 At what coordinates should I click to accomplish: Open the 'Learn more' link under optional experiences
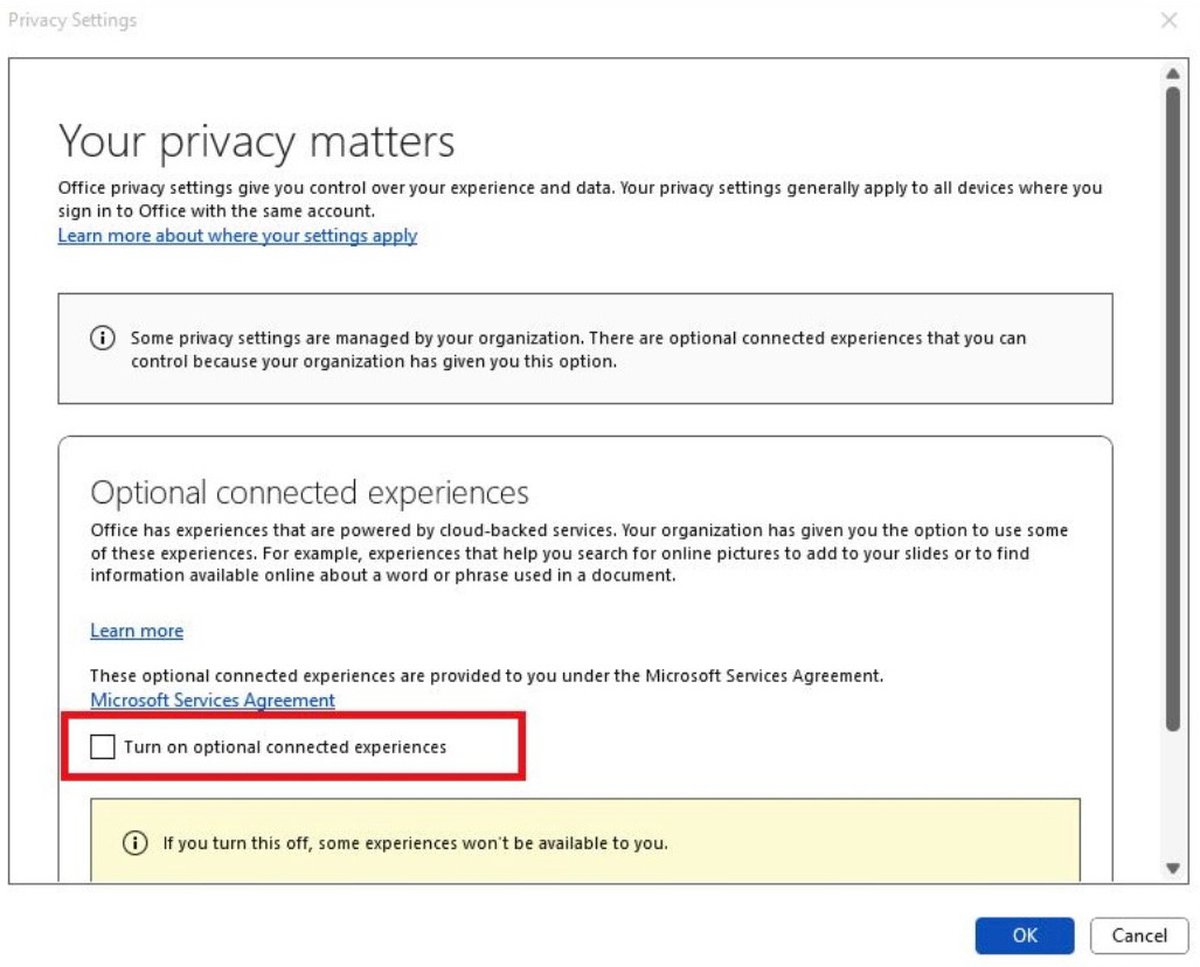coord(136,631)
